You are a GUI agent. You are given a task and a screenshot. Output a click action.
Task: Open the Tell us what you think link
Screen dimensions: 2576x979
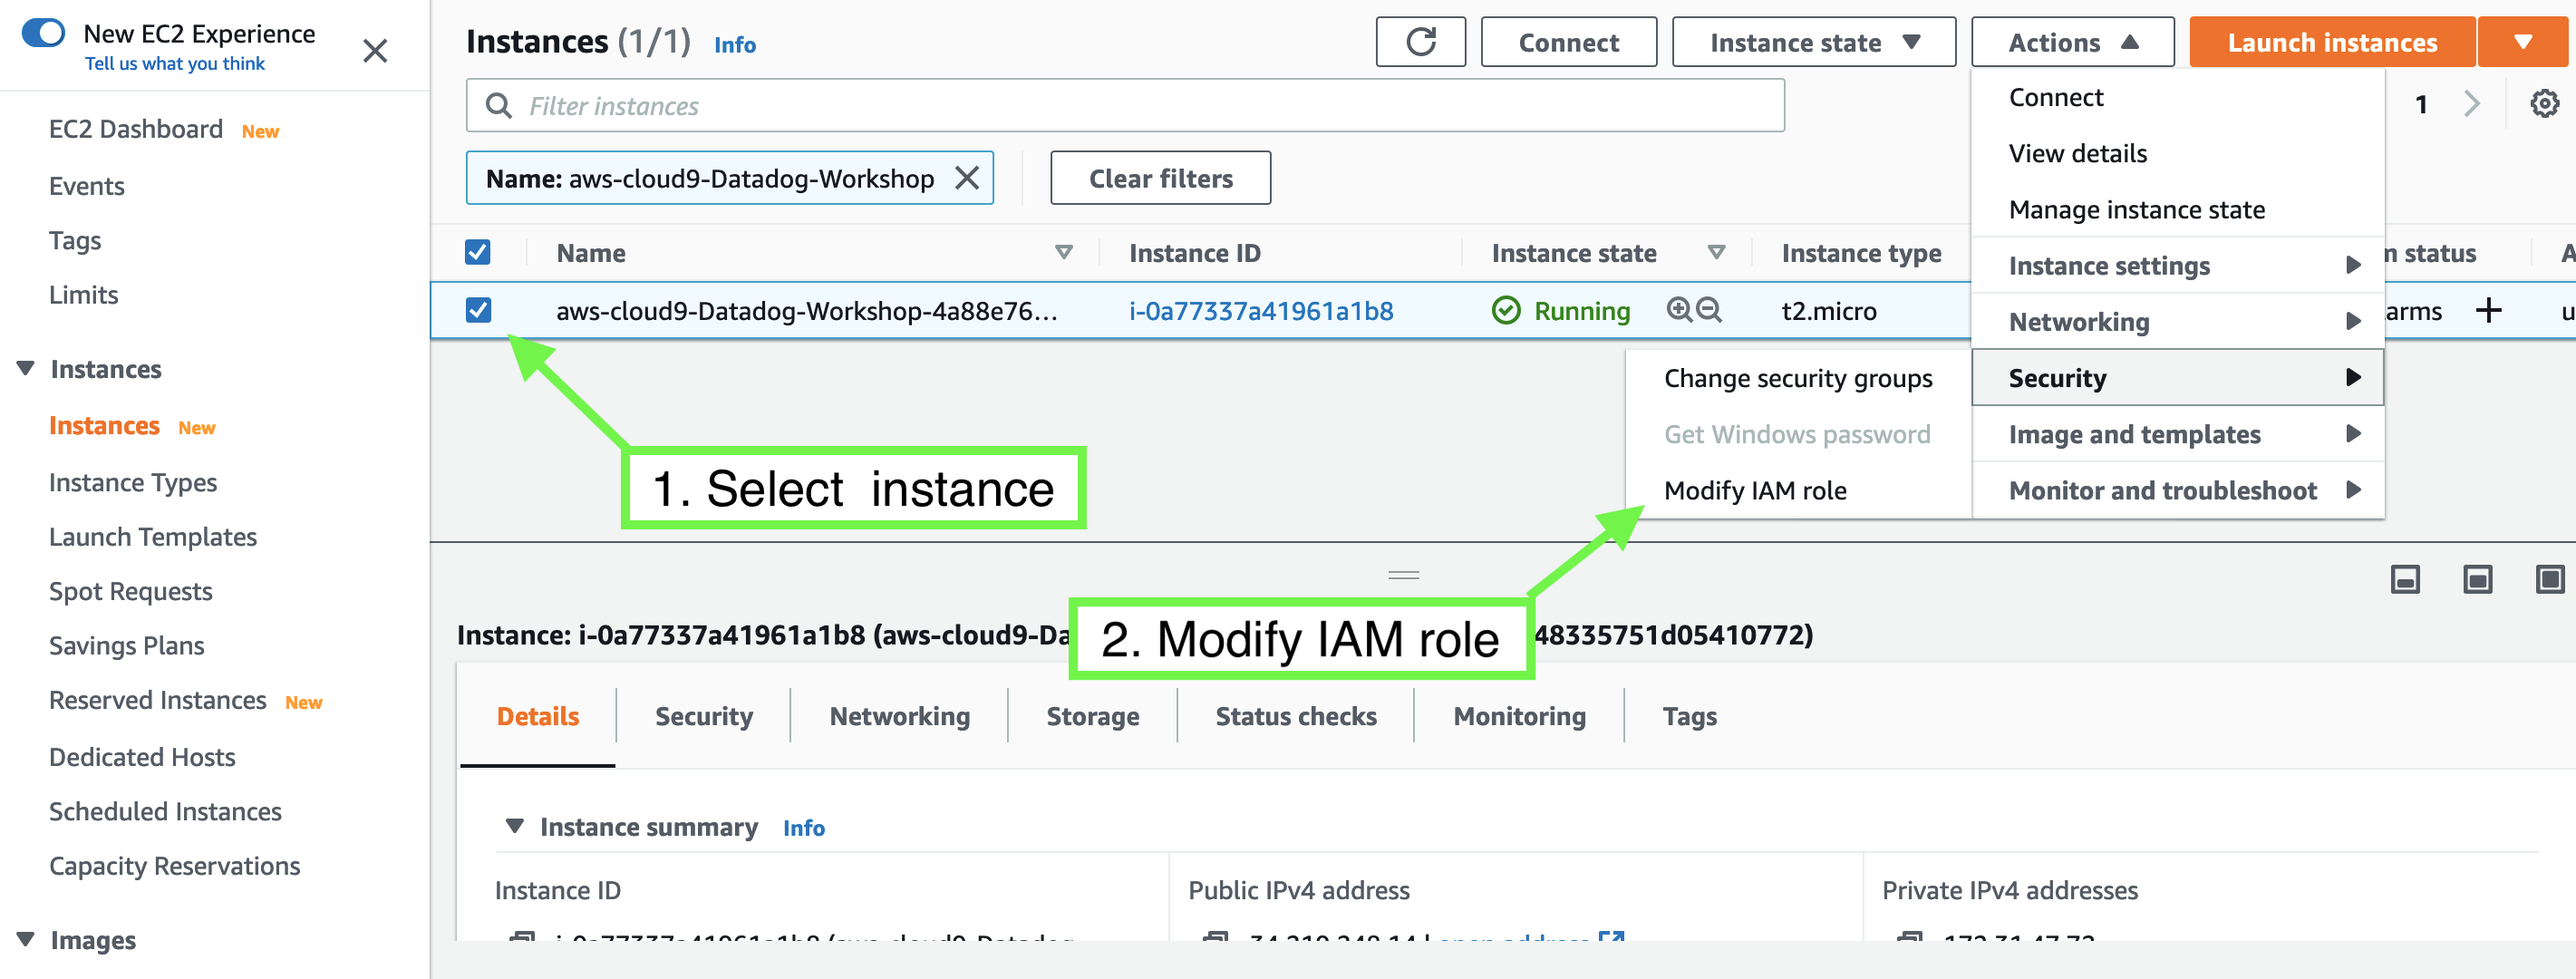click(175, 64)
